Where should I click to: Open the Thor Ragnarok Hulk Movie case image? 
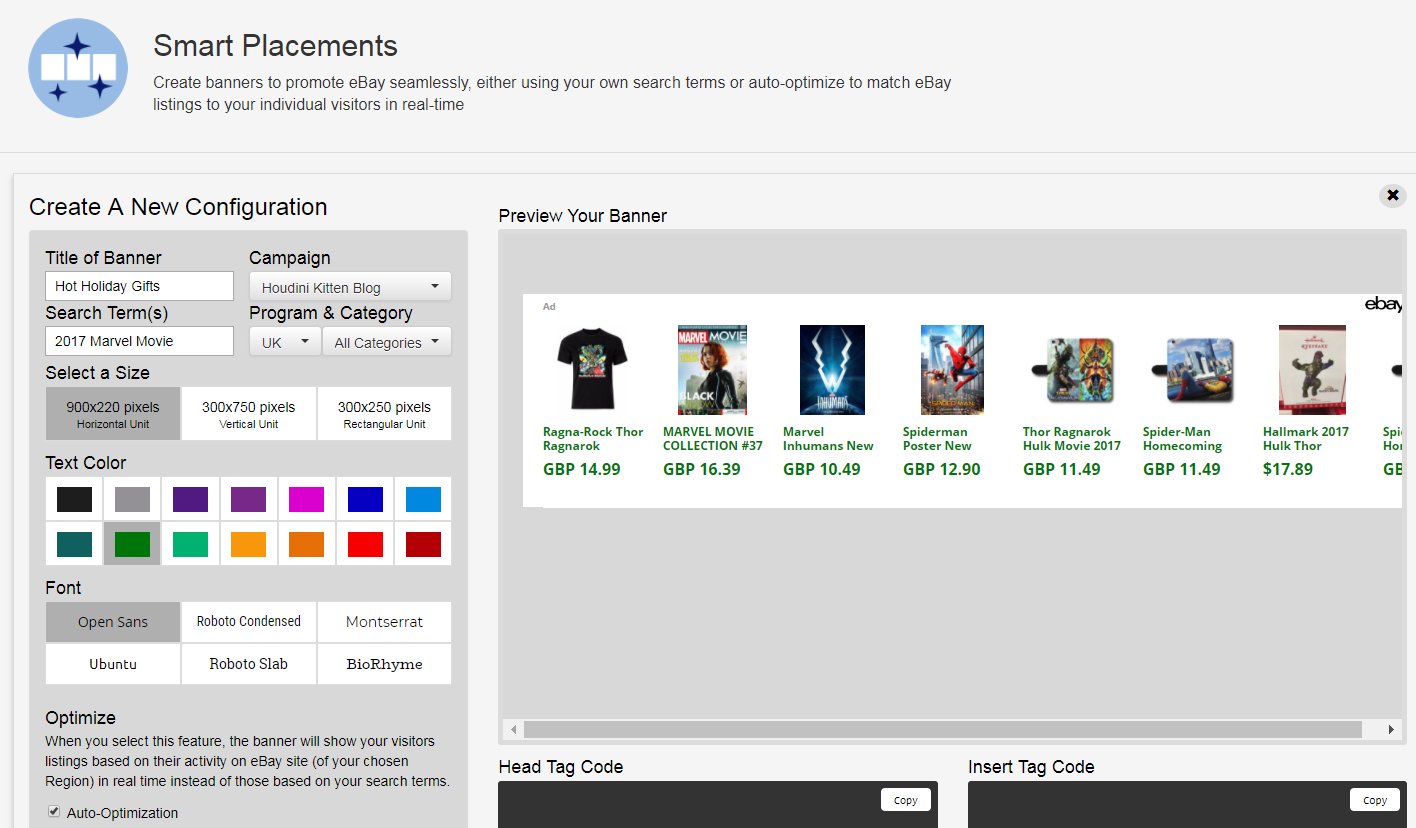[x=1072, y=369]
